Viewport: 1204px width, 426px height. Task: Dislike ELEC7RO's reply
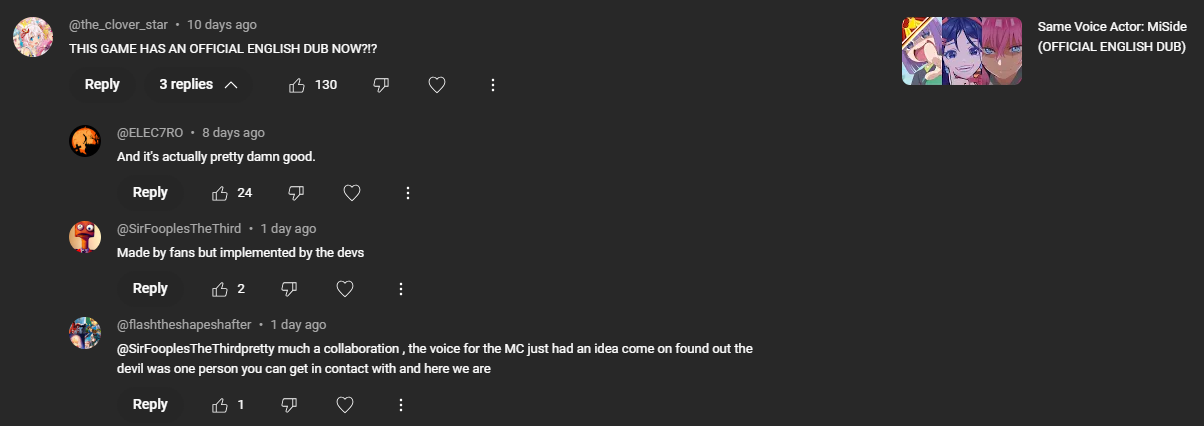(296, 193)
